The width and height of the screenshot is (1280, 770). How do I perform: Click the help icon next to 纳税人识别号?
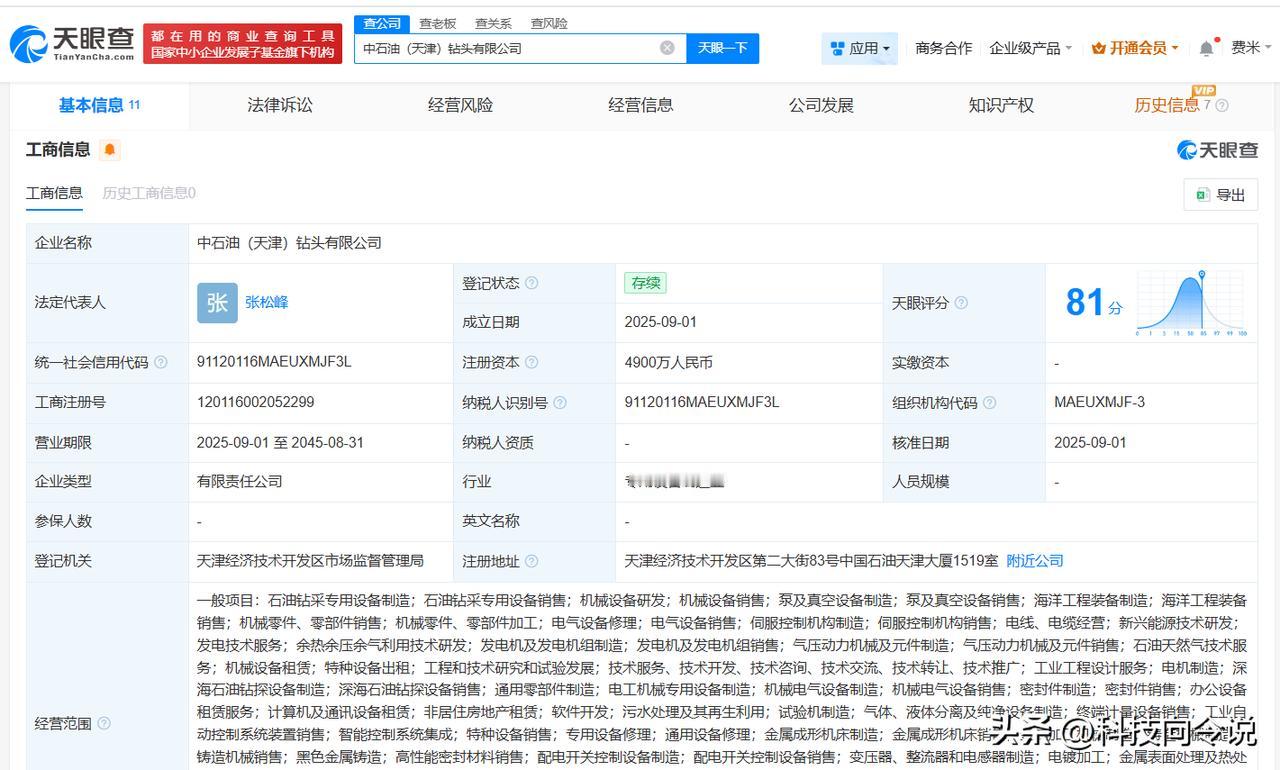tap(560, 402)
